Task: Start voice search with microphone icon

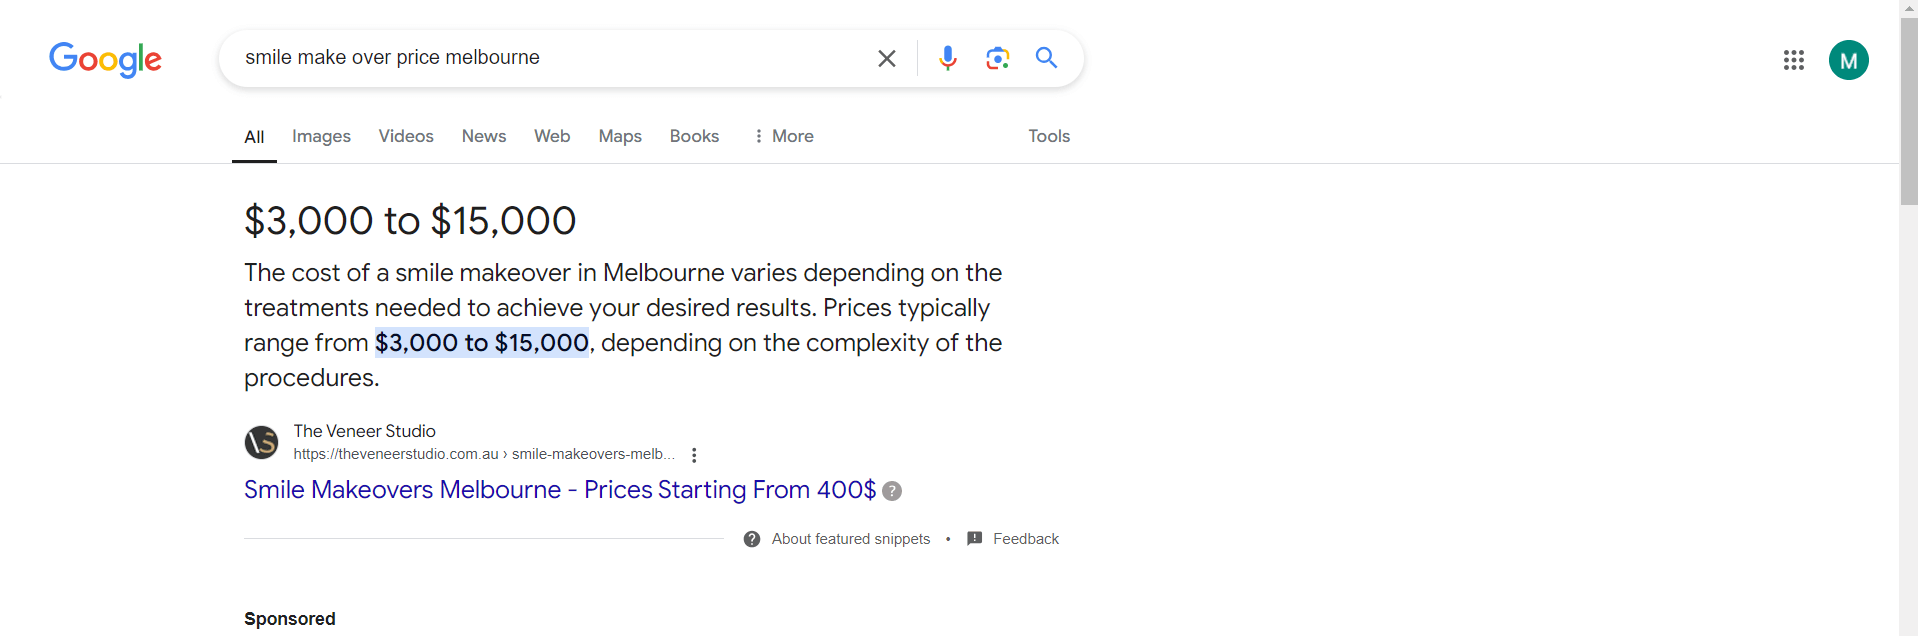Action: click(x=947, y=58)
